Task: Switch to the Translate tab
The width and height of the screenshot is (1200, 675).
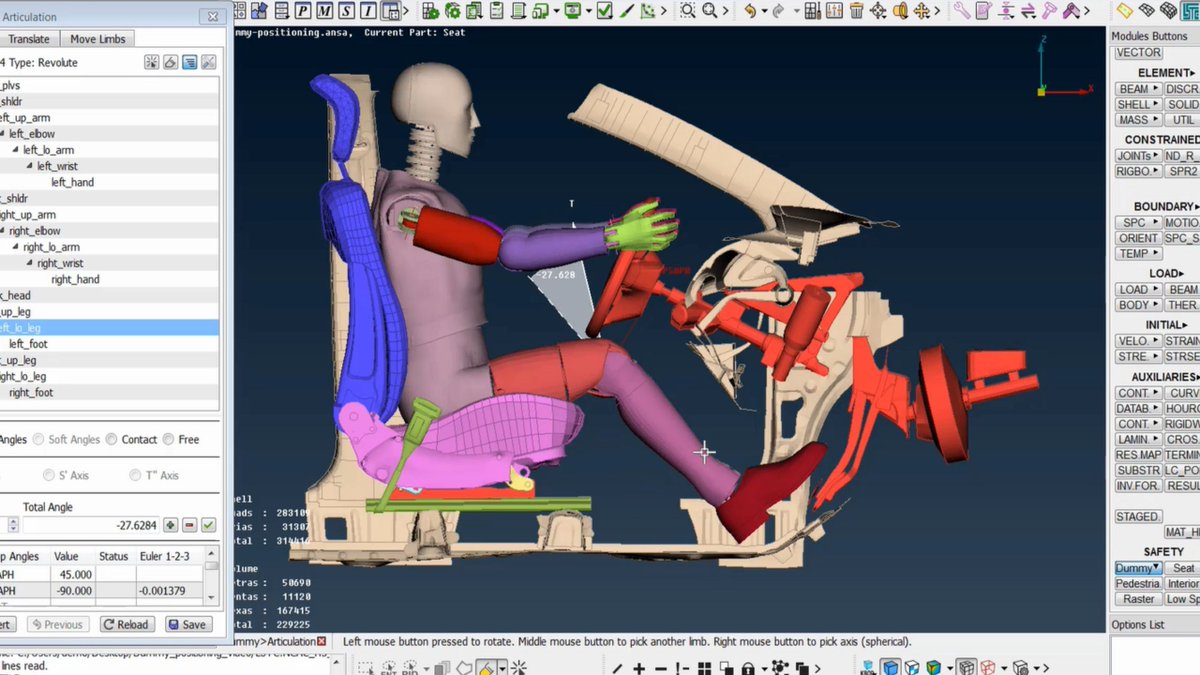Action: (x=29, y=39)
